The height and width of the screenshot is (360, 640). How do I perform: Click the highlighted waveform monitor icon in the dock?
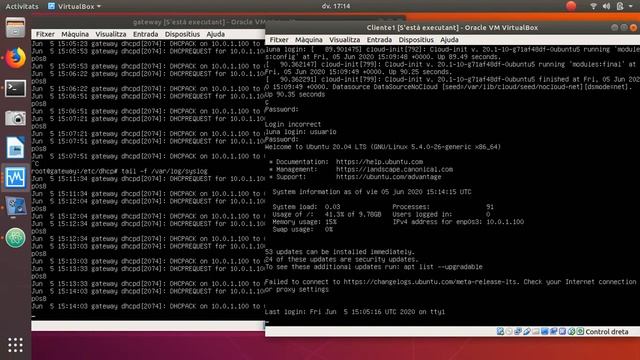pyautogui.click(x=16, y=178)
